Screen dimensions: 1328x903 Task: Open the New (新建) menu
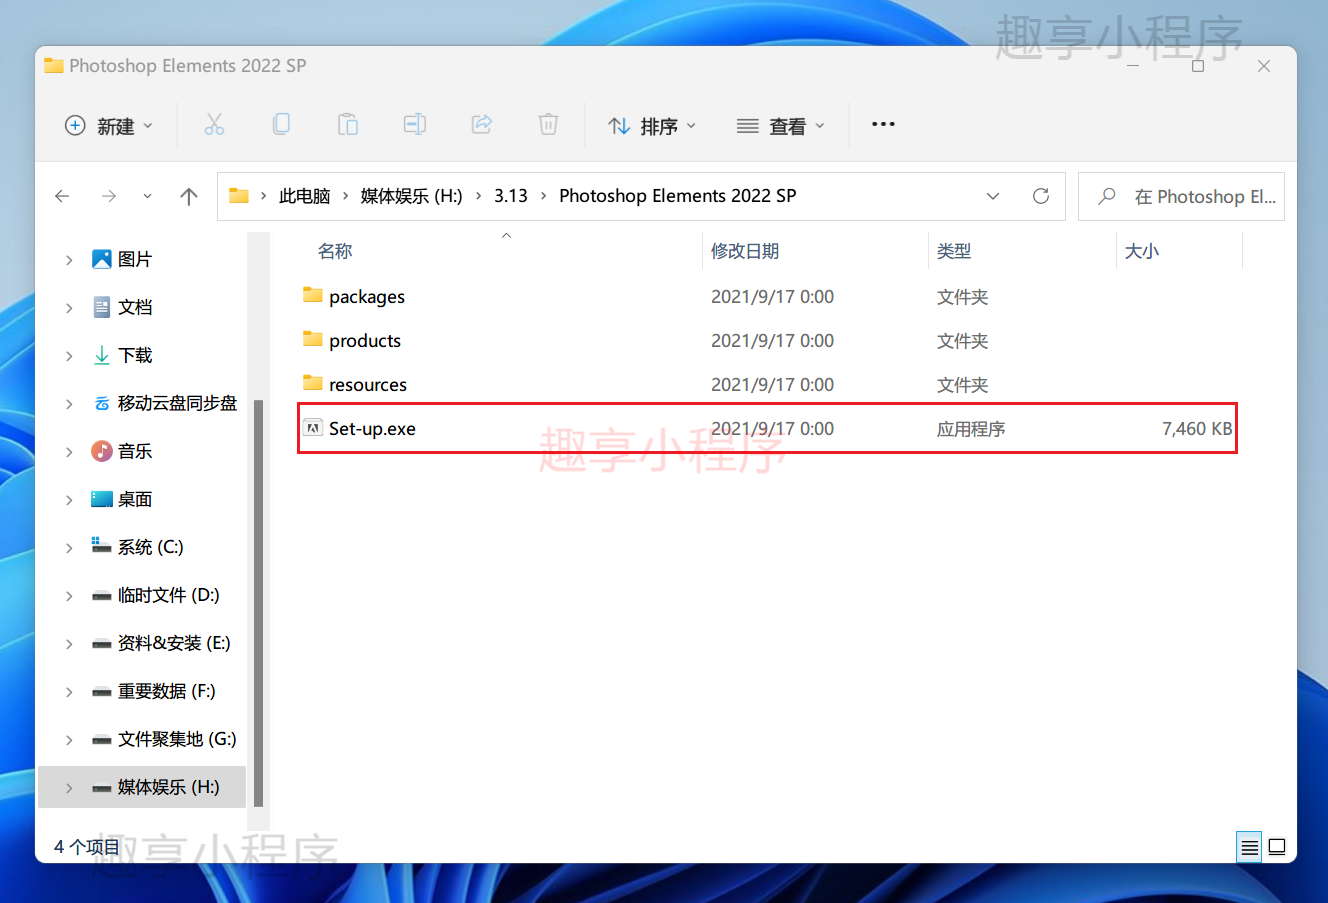[x=109, y=126]
